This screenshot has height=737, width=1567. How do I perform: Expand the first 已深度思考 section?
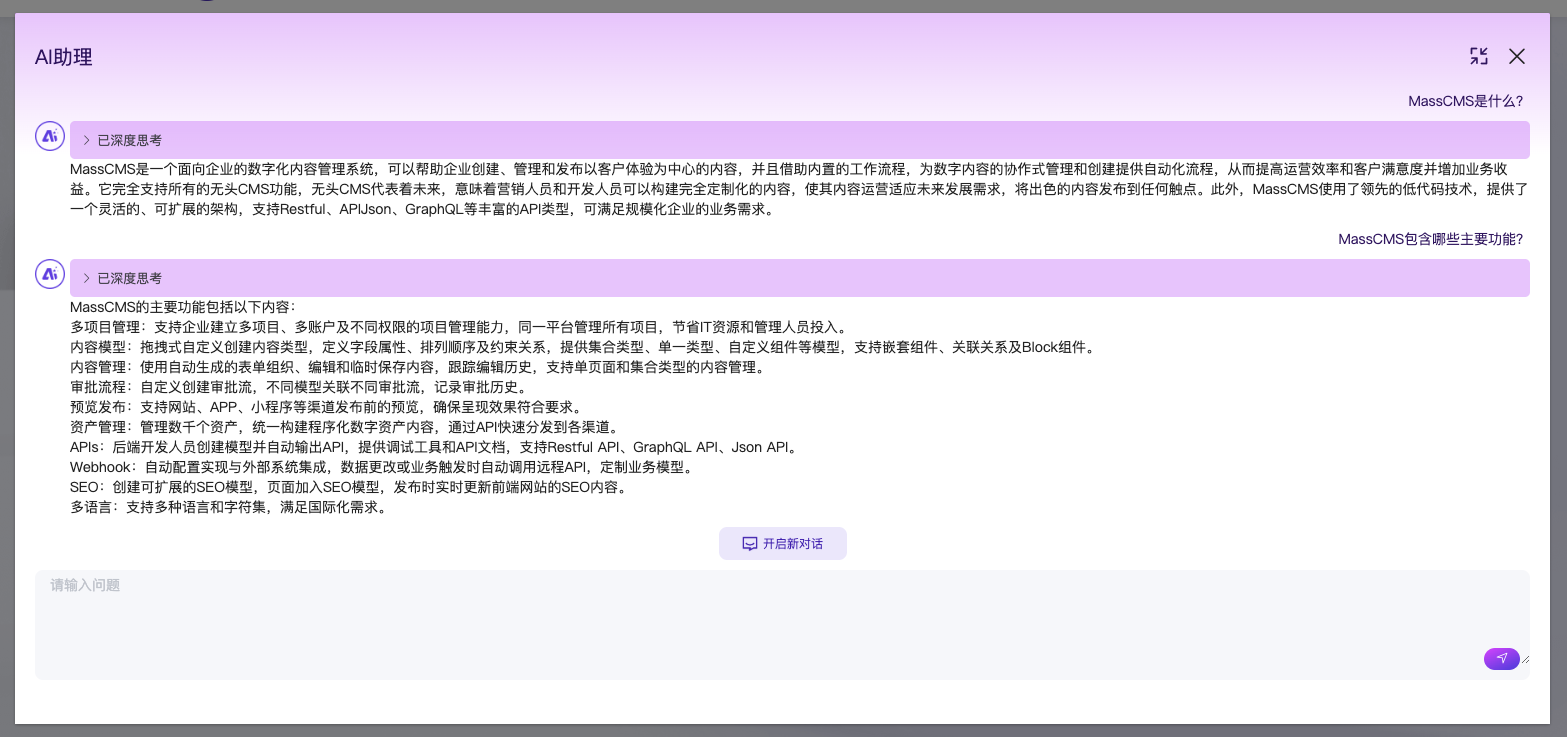point(800,140)
